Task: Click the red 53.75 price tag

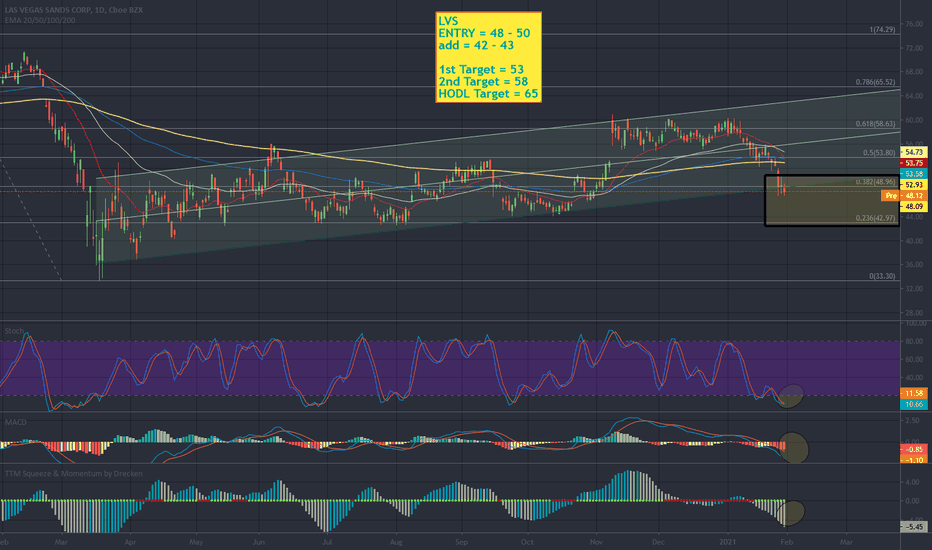Action: click(x=914, y=163)
